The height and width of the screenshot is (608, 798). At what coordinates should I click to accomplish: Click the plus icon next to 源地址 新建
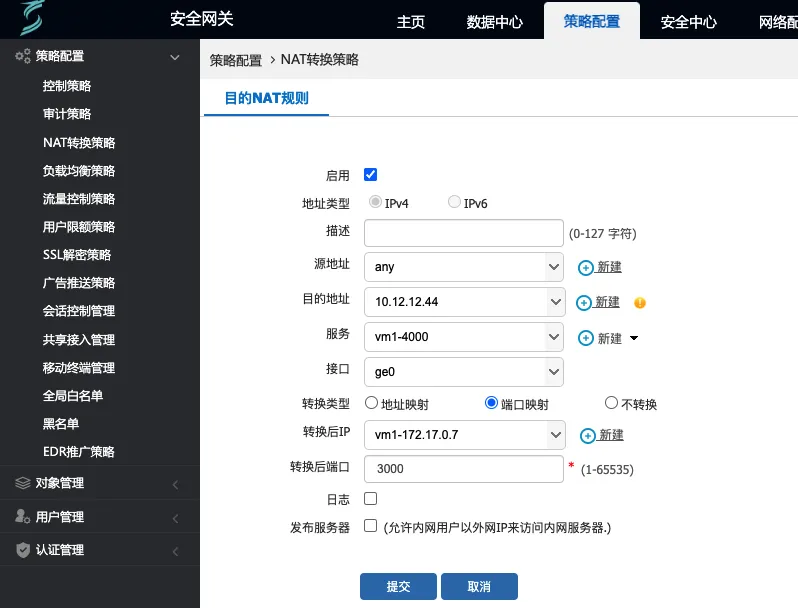pos(586,268)
